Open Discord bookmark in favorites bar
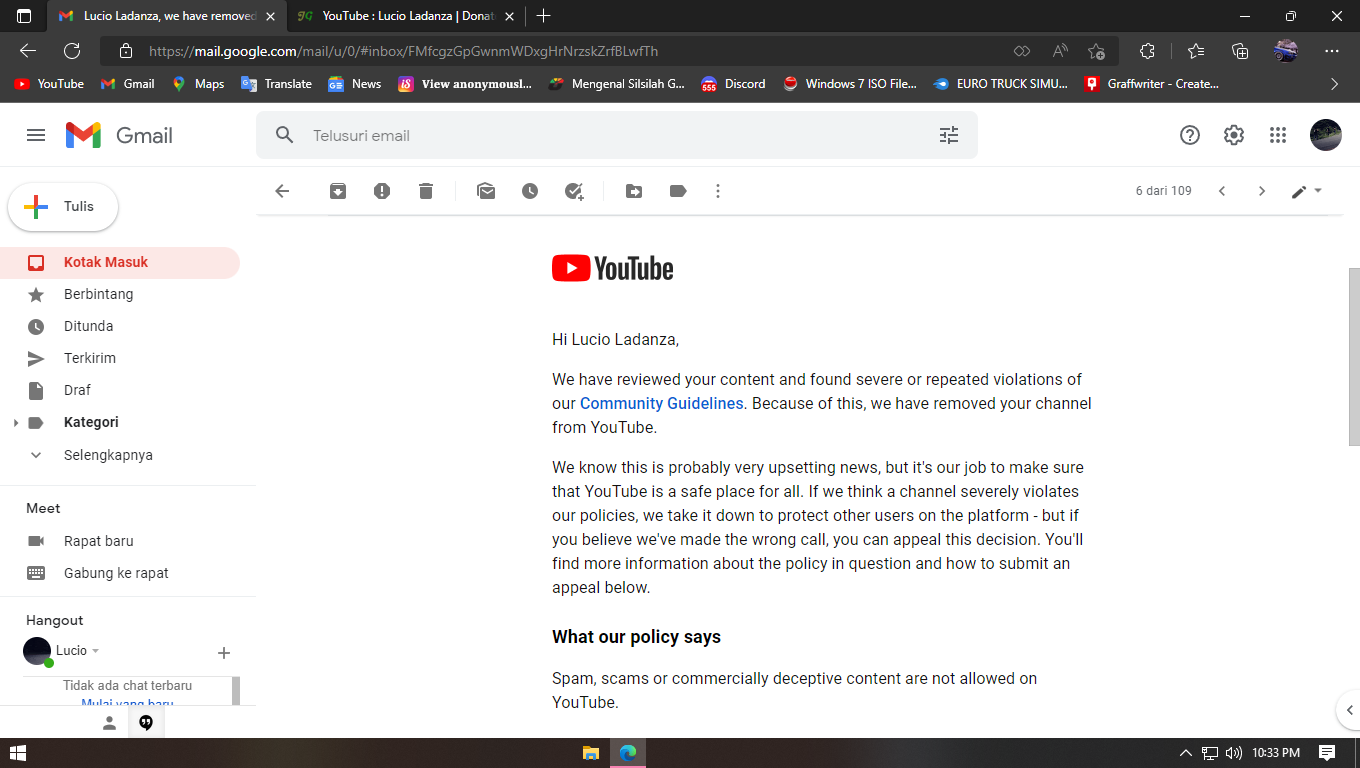 733,84
